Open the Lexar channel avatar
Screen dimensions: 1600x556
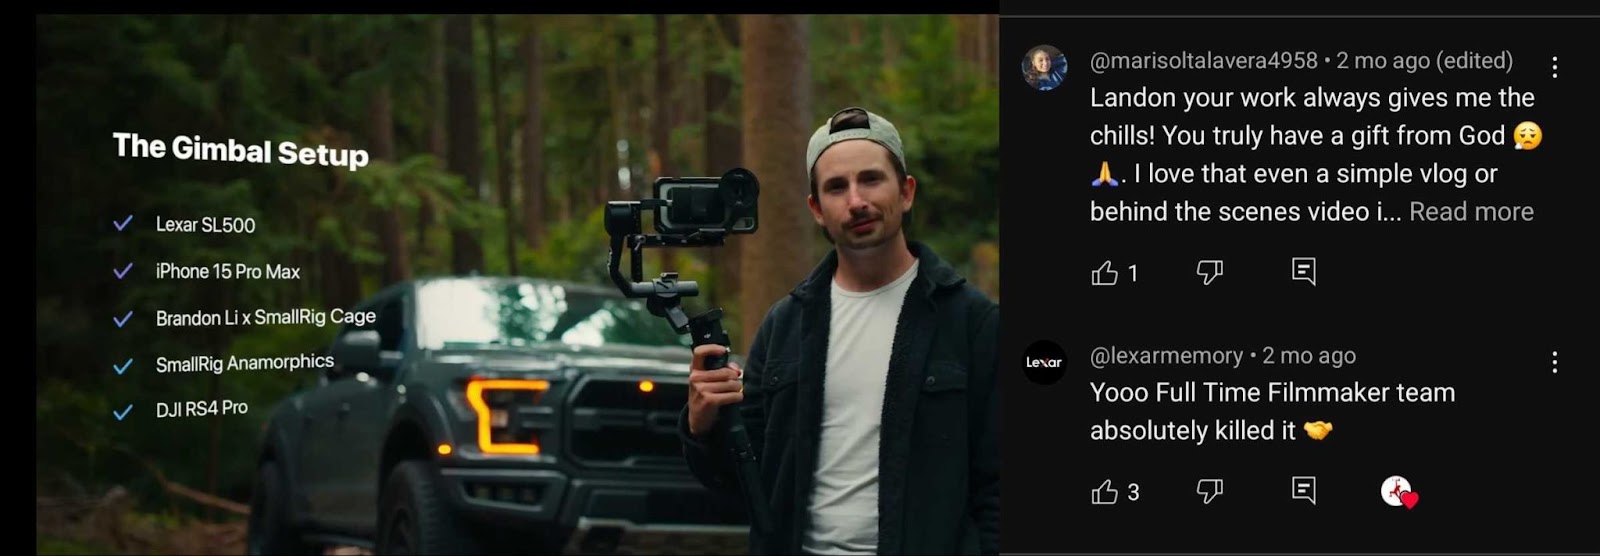coord(1044,362)
